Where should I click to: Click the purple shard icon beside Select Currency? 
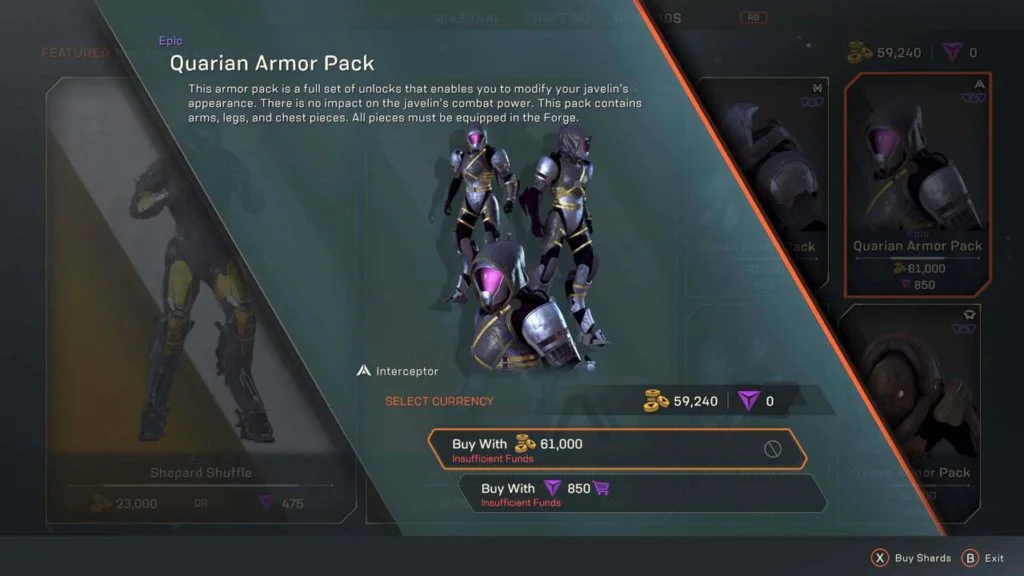[748, 401]
